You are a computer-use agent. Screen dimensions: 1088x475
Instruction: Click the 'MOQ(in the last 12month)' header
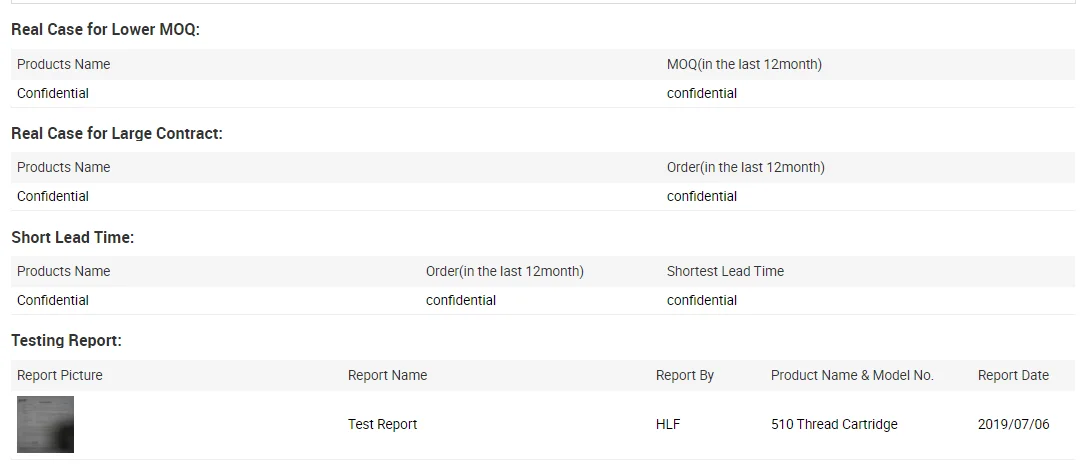pos(744,64)
